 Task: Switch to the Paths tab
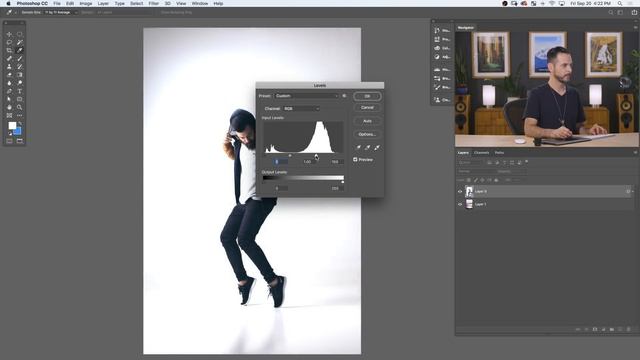[499, 153]
